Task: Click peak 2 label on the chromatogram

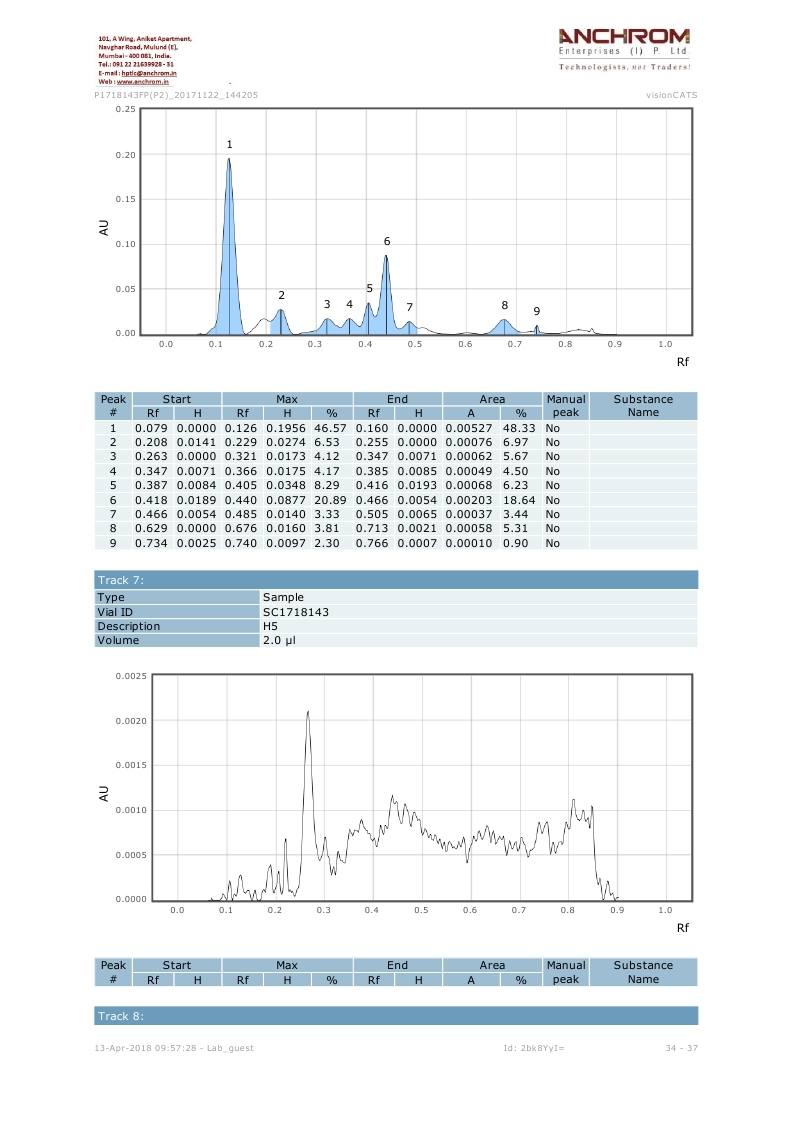Action: (282, 295)
